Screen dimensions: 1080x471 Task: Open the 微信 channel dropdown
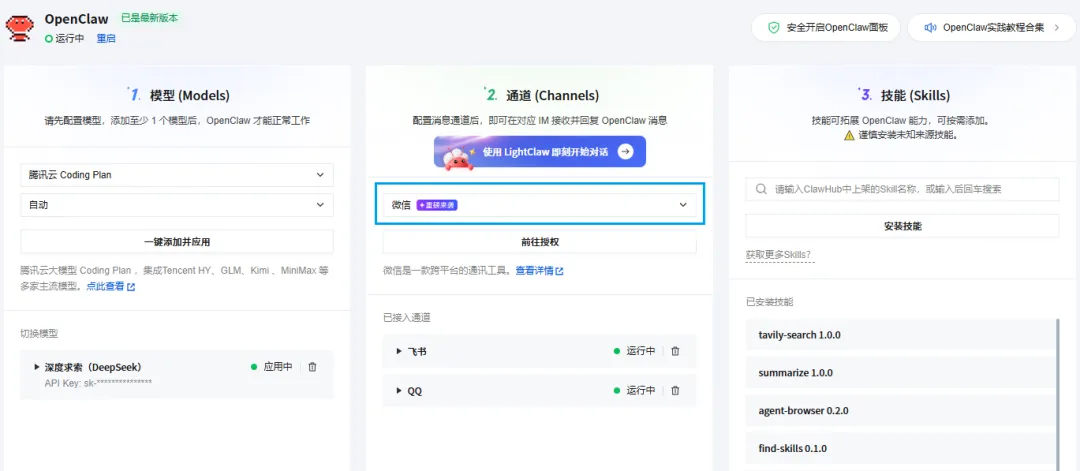[x=539, y=205]
